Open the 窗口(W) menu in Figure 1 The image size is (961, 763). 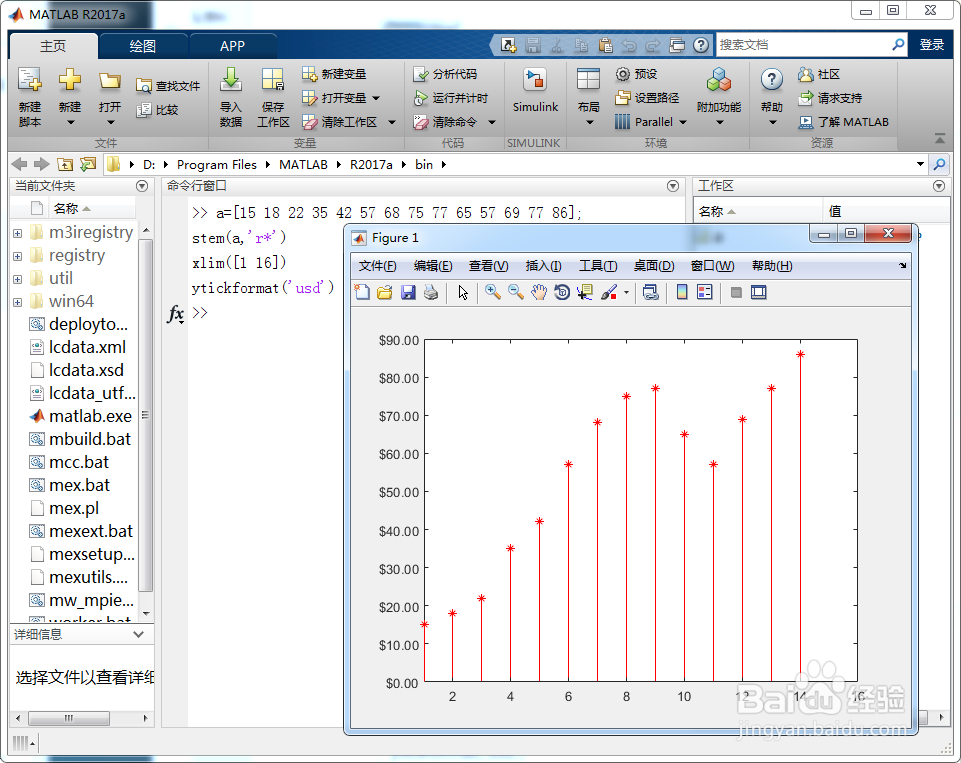click(712, 266)
